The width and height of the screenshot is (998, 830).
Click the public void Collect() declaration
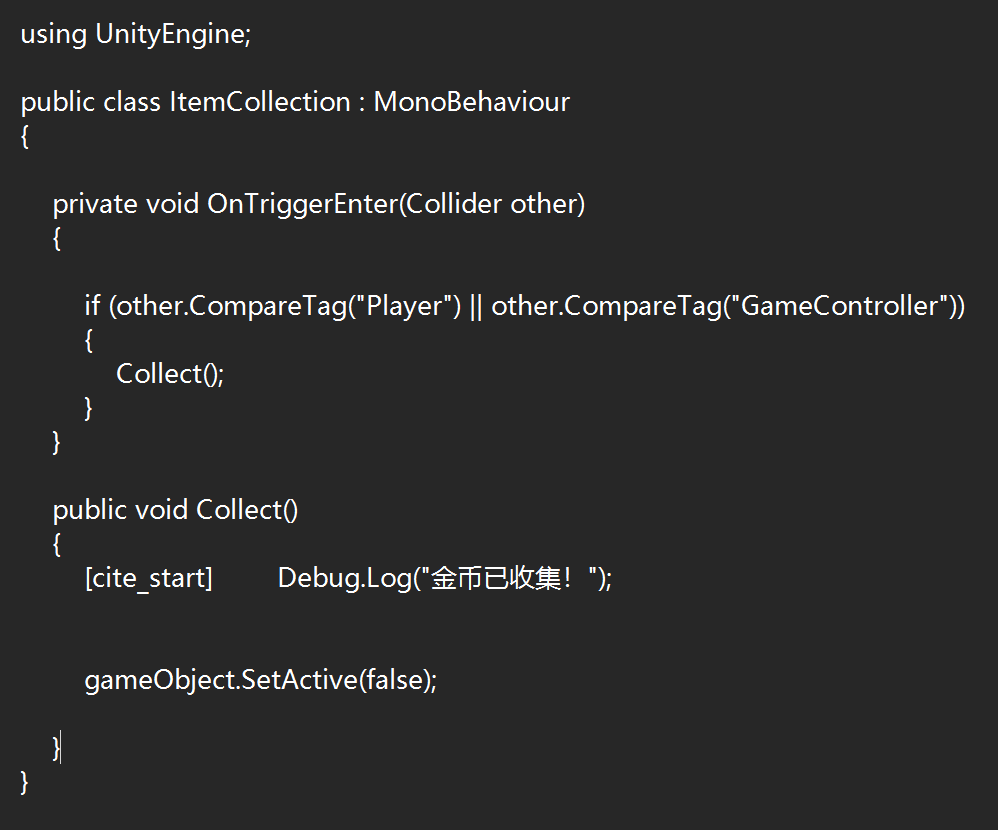[x=175, y=510]
